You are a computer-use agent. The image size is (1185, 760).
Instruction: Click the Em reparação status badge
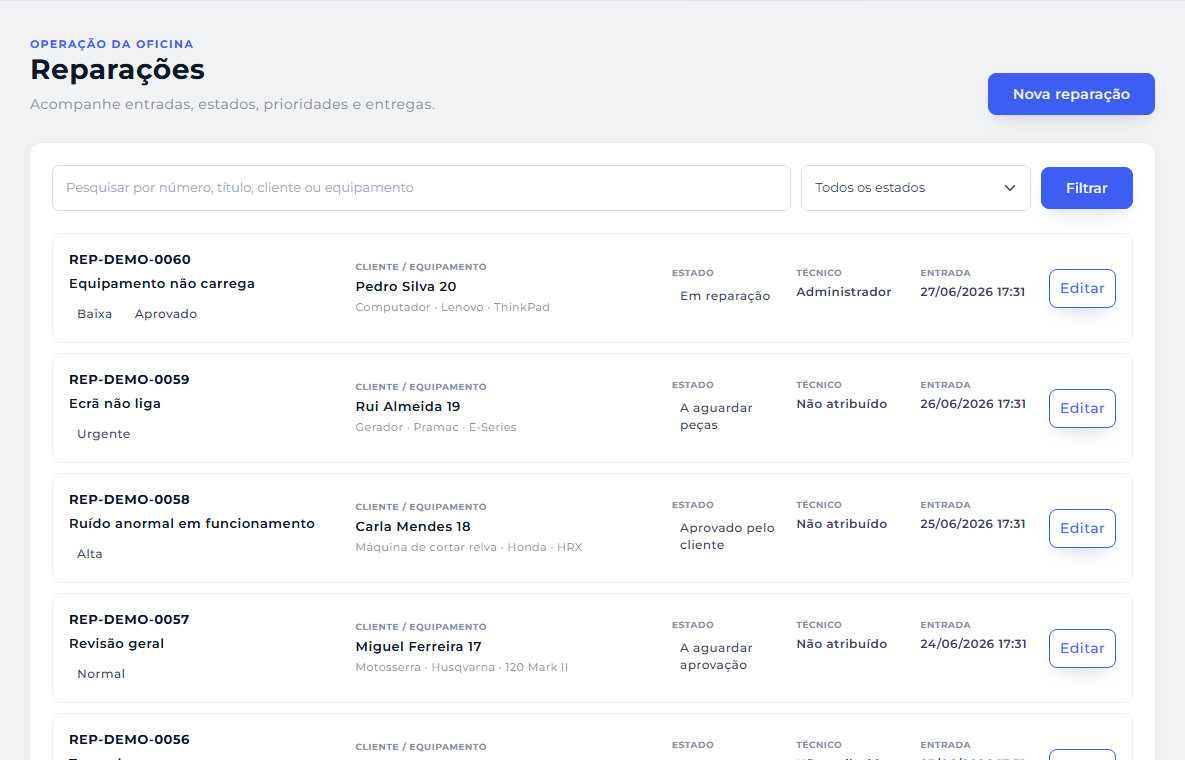point(725,296)
